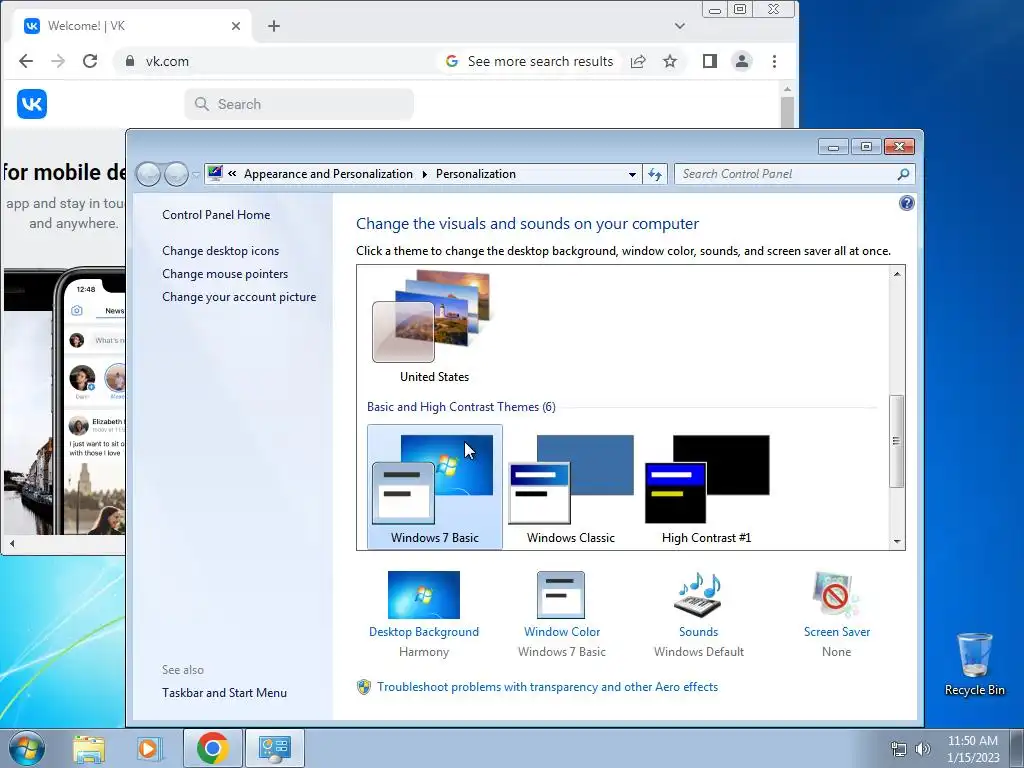Switch to Chrome via taskbar icon

click(x=212, y=748)
